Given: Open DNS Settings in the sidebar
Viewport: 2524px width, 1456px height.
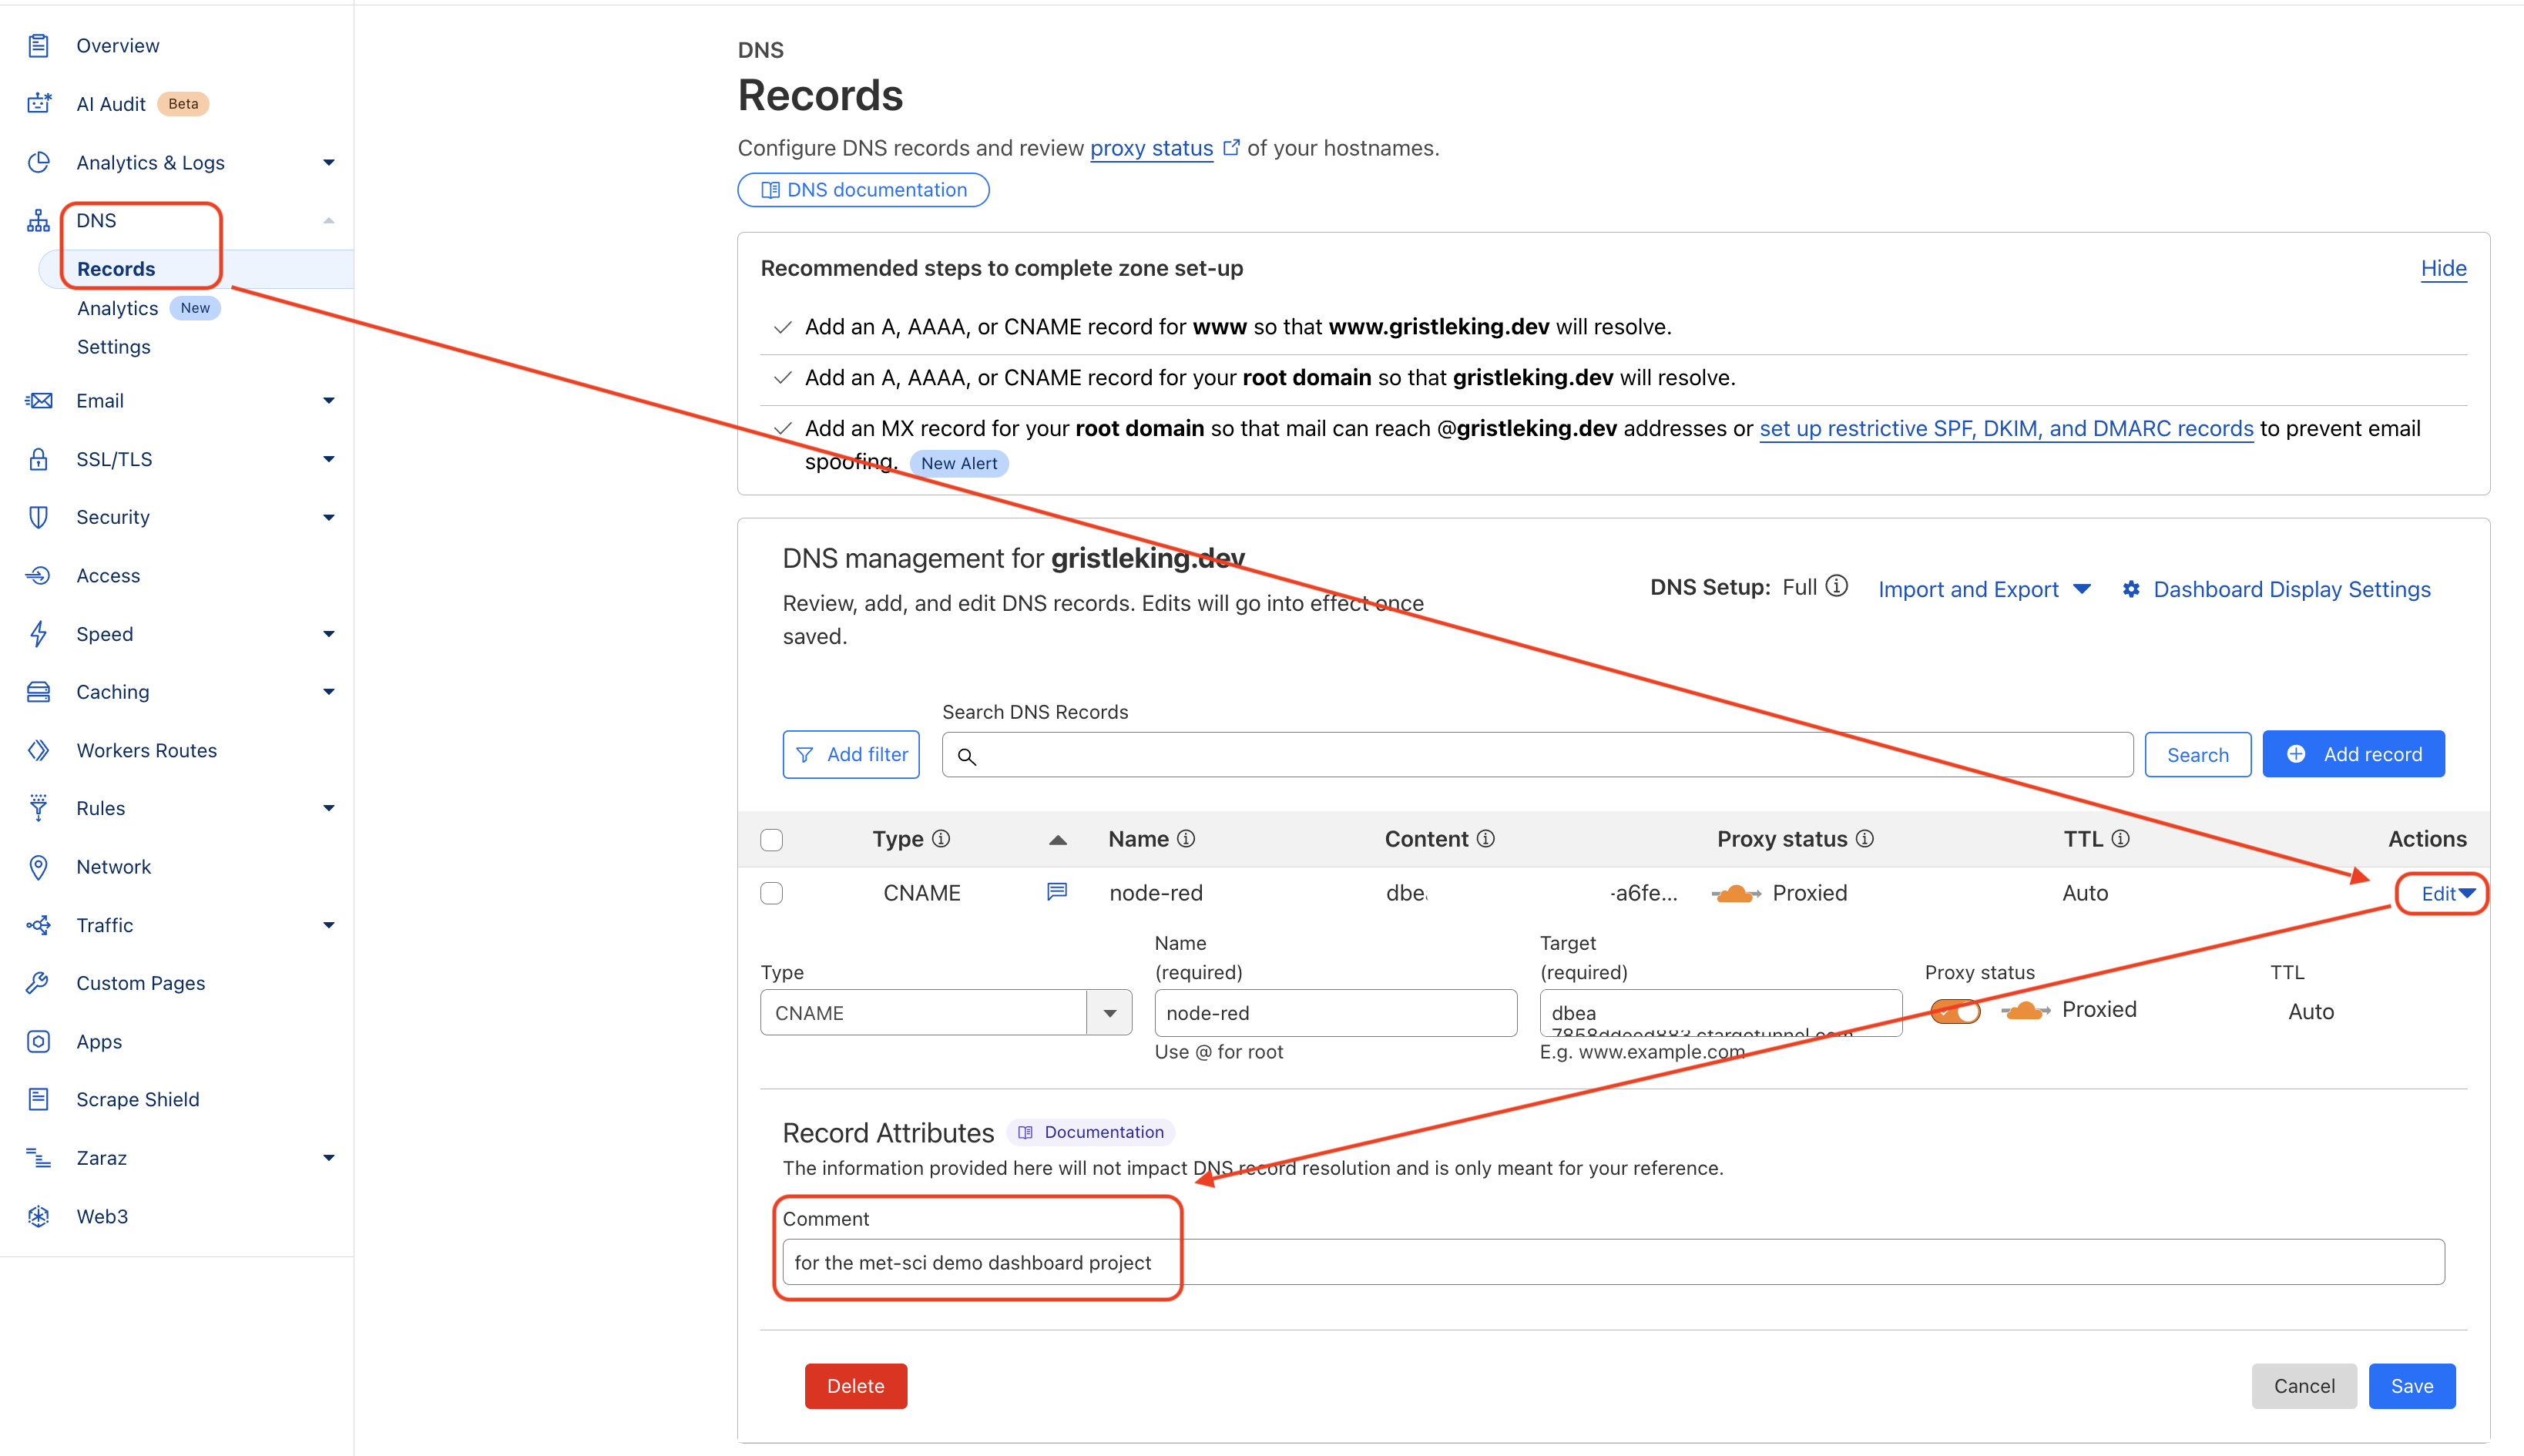Looking at the screenshot, I should coord(114,347).
